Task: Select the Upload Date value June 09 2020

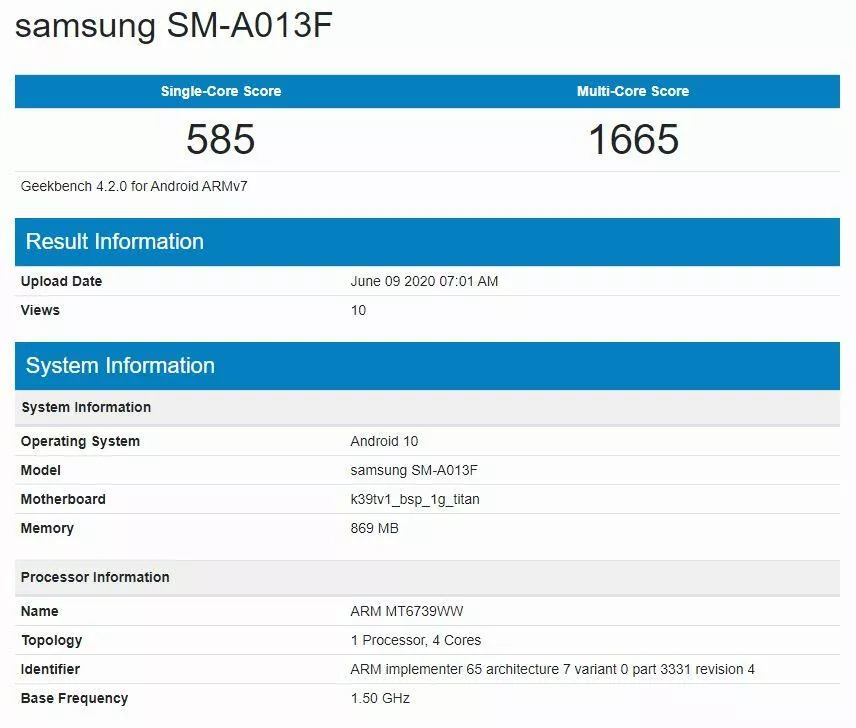Action: (x=424, y=281)
